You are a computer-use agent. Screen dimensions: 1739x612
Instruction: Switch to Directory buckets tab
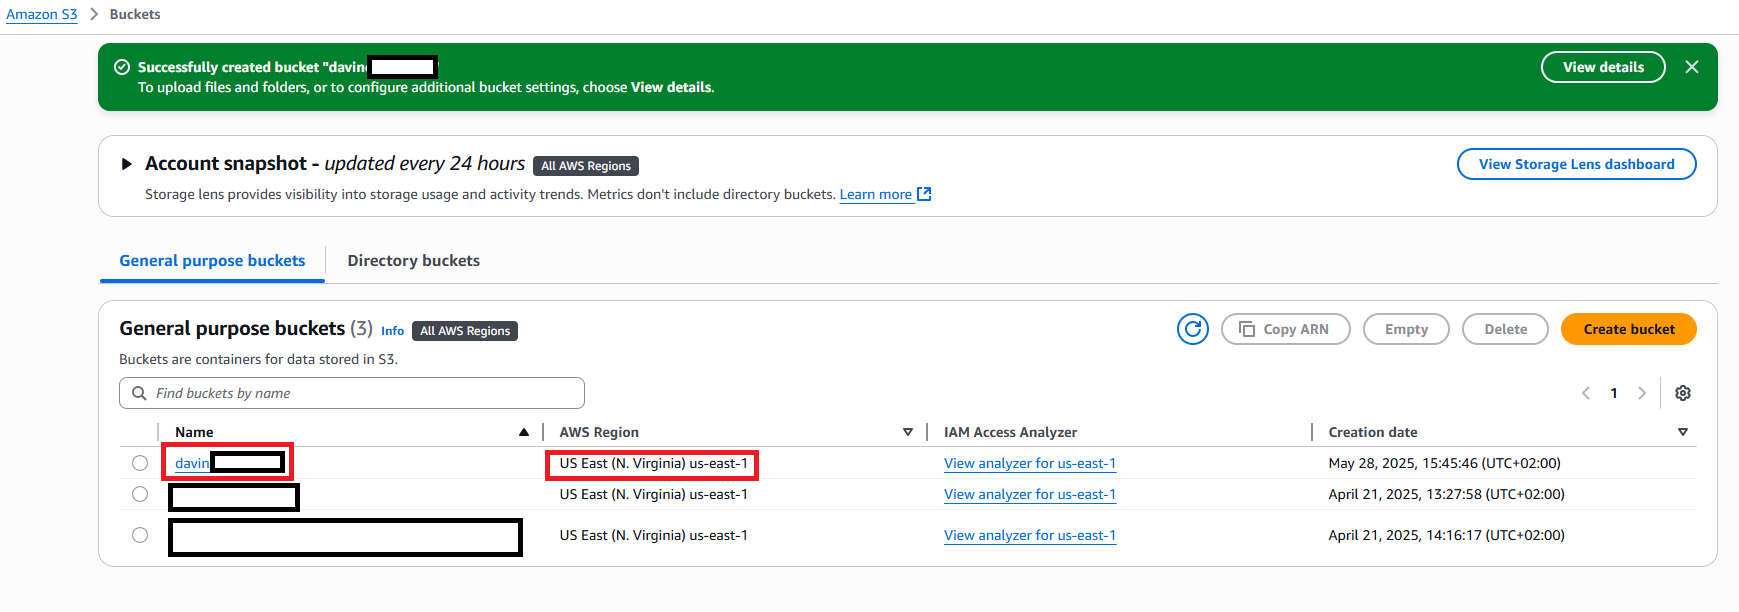(x=414, y=260)
